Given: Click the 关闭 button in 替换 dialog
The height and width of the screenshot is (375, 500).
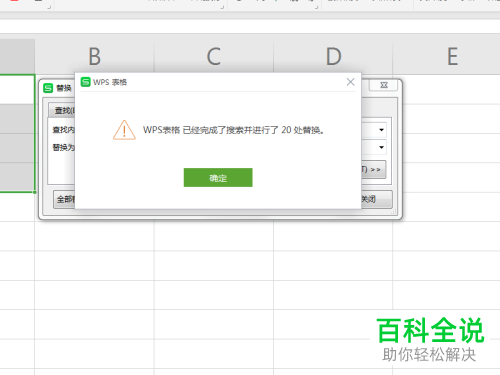Looking at the screenshot, I should 376,199.
